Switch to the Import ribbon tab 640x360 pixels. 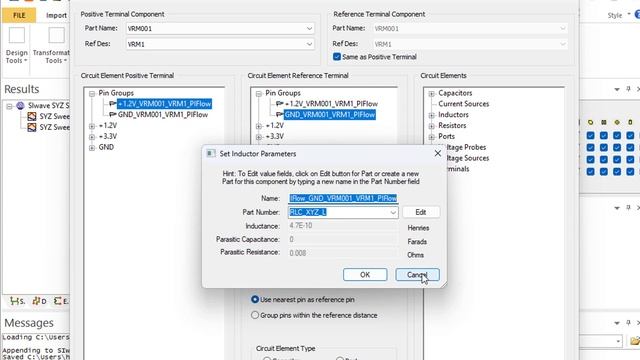pyautogui.click(x=56, y=15)
